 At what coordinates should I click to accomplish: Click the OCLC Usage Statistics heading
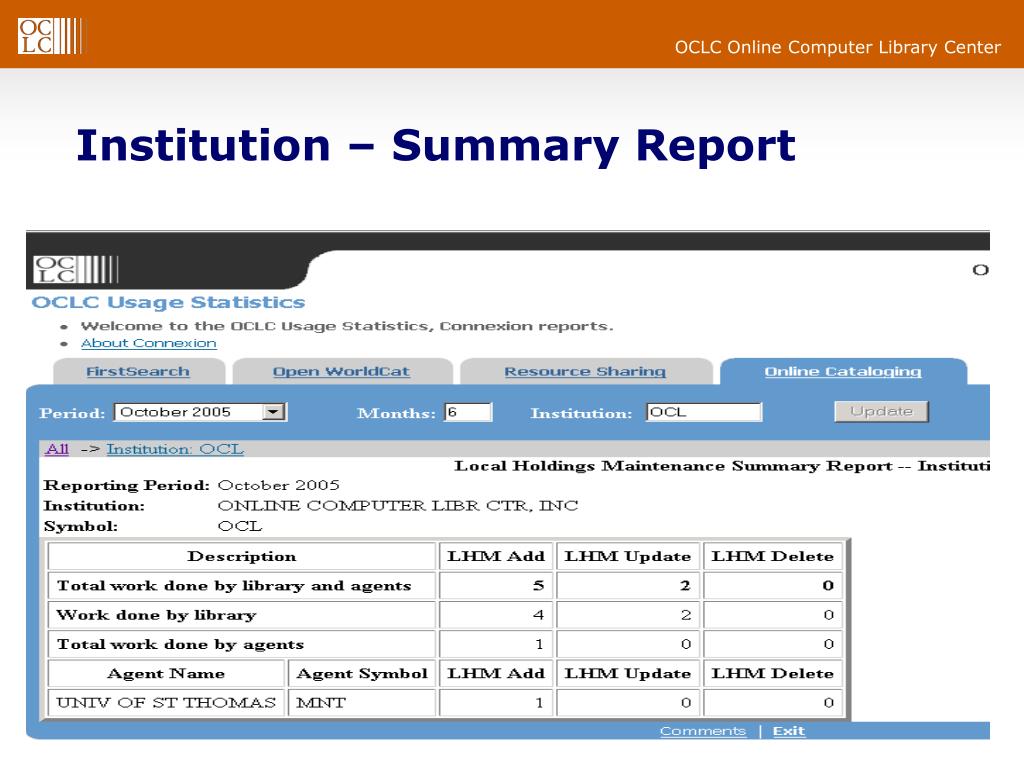tap(168, 302)
